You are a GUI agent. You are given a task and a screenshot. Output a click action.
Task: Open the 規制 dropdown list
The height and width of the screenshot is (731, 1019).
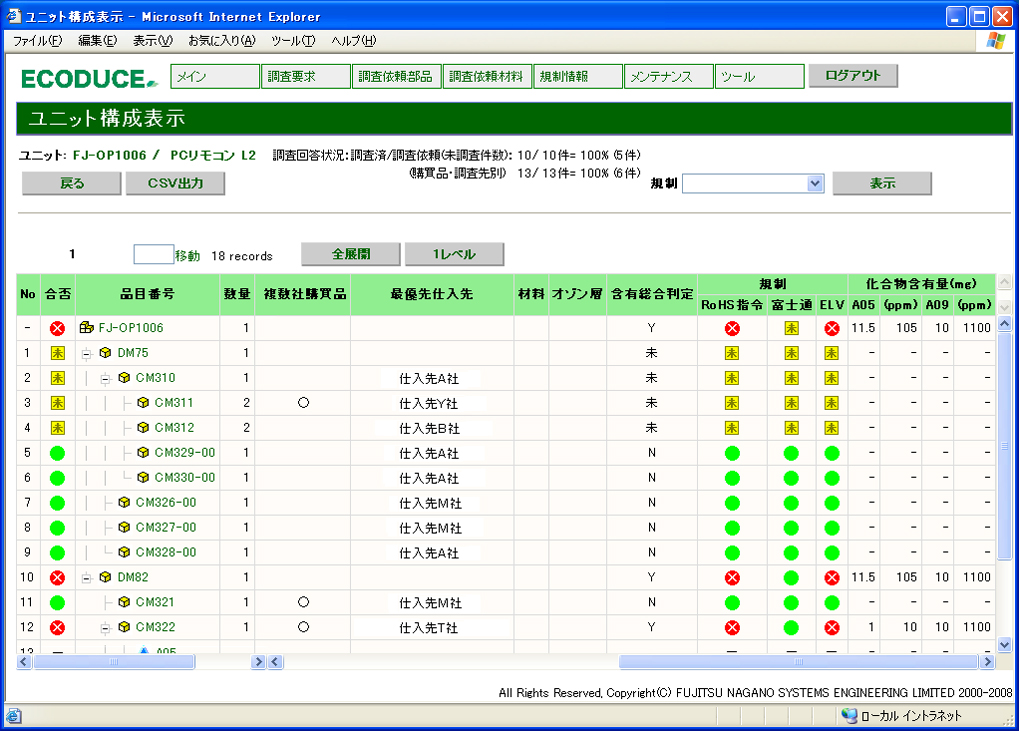click(814, 184)
